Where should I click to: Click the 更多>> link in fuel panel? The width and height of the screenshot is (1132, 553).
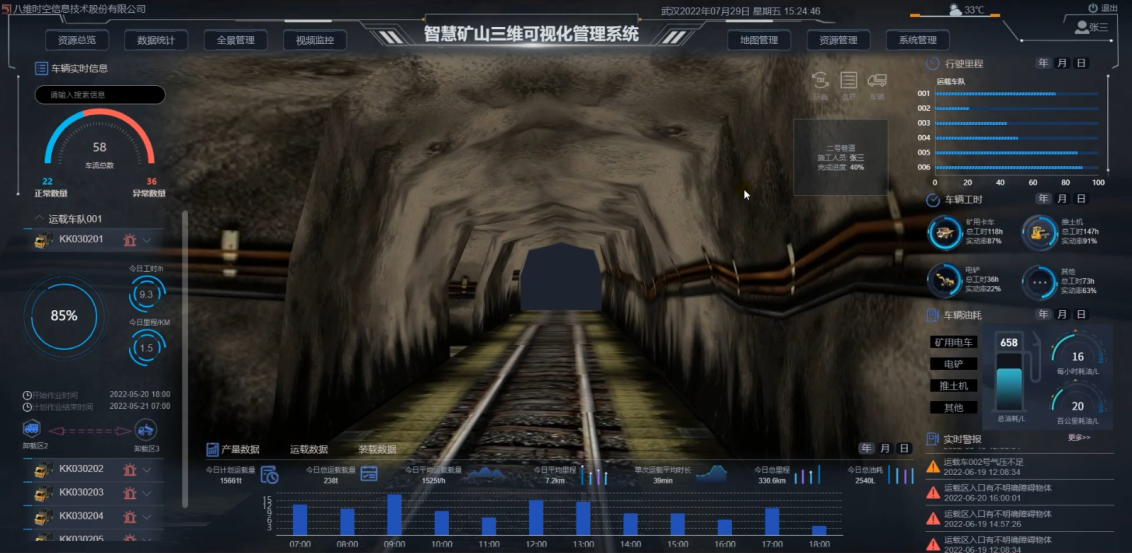[1079, 437]
